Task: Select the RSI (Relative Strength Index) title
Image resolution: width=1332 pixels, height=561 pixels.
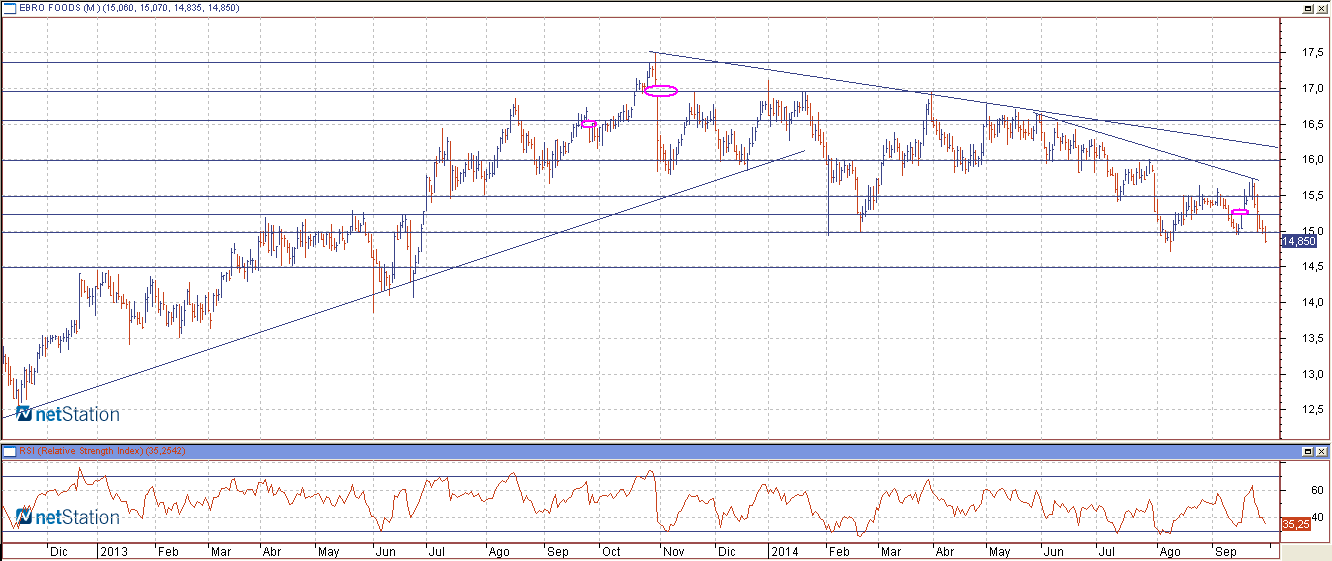Action: pos(83,452)
